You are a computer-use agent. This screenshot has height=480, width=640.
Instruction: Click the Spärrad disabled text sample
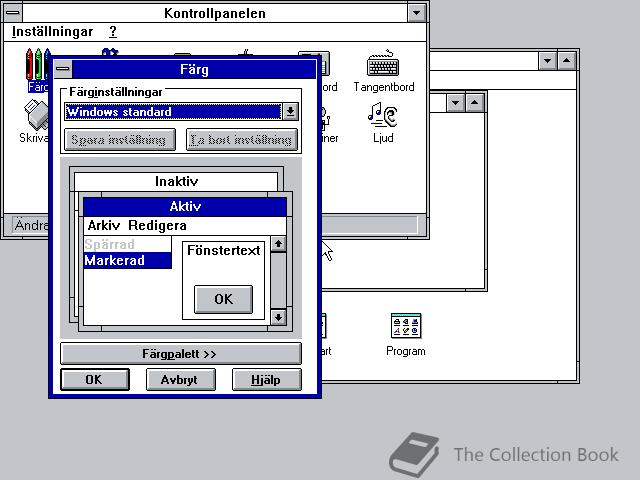point(109,244)
